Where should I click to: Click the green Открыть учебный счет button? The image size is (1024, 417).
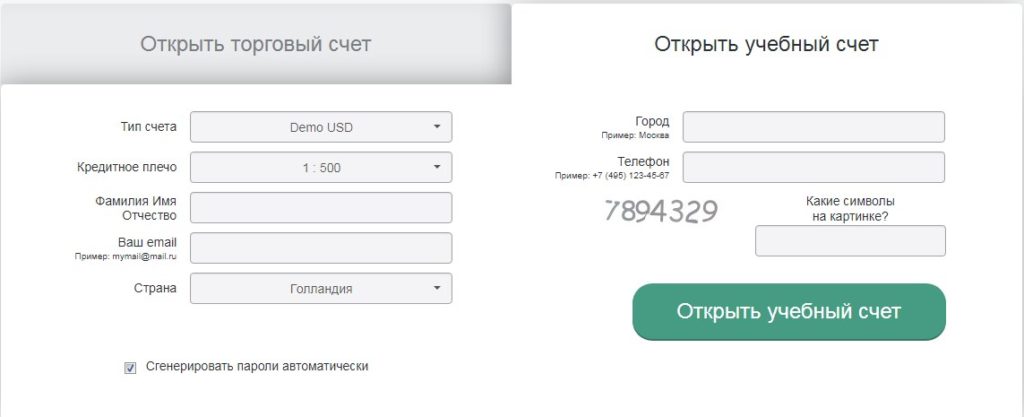coord(789,311)
